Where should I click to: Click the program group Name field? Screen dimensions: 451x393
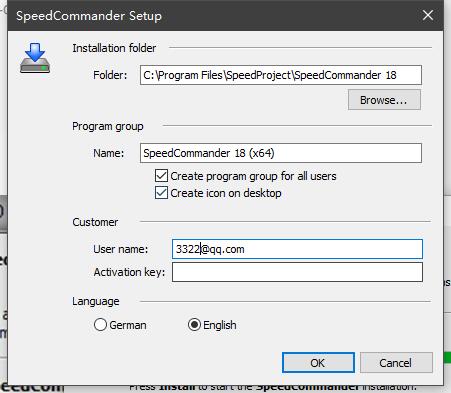pos(281,153)
